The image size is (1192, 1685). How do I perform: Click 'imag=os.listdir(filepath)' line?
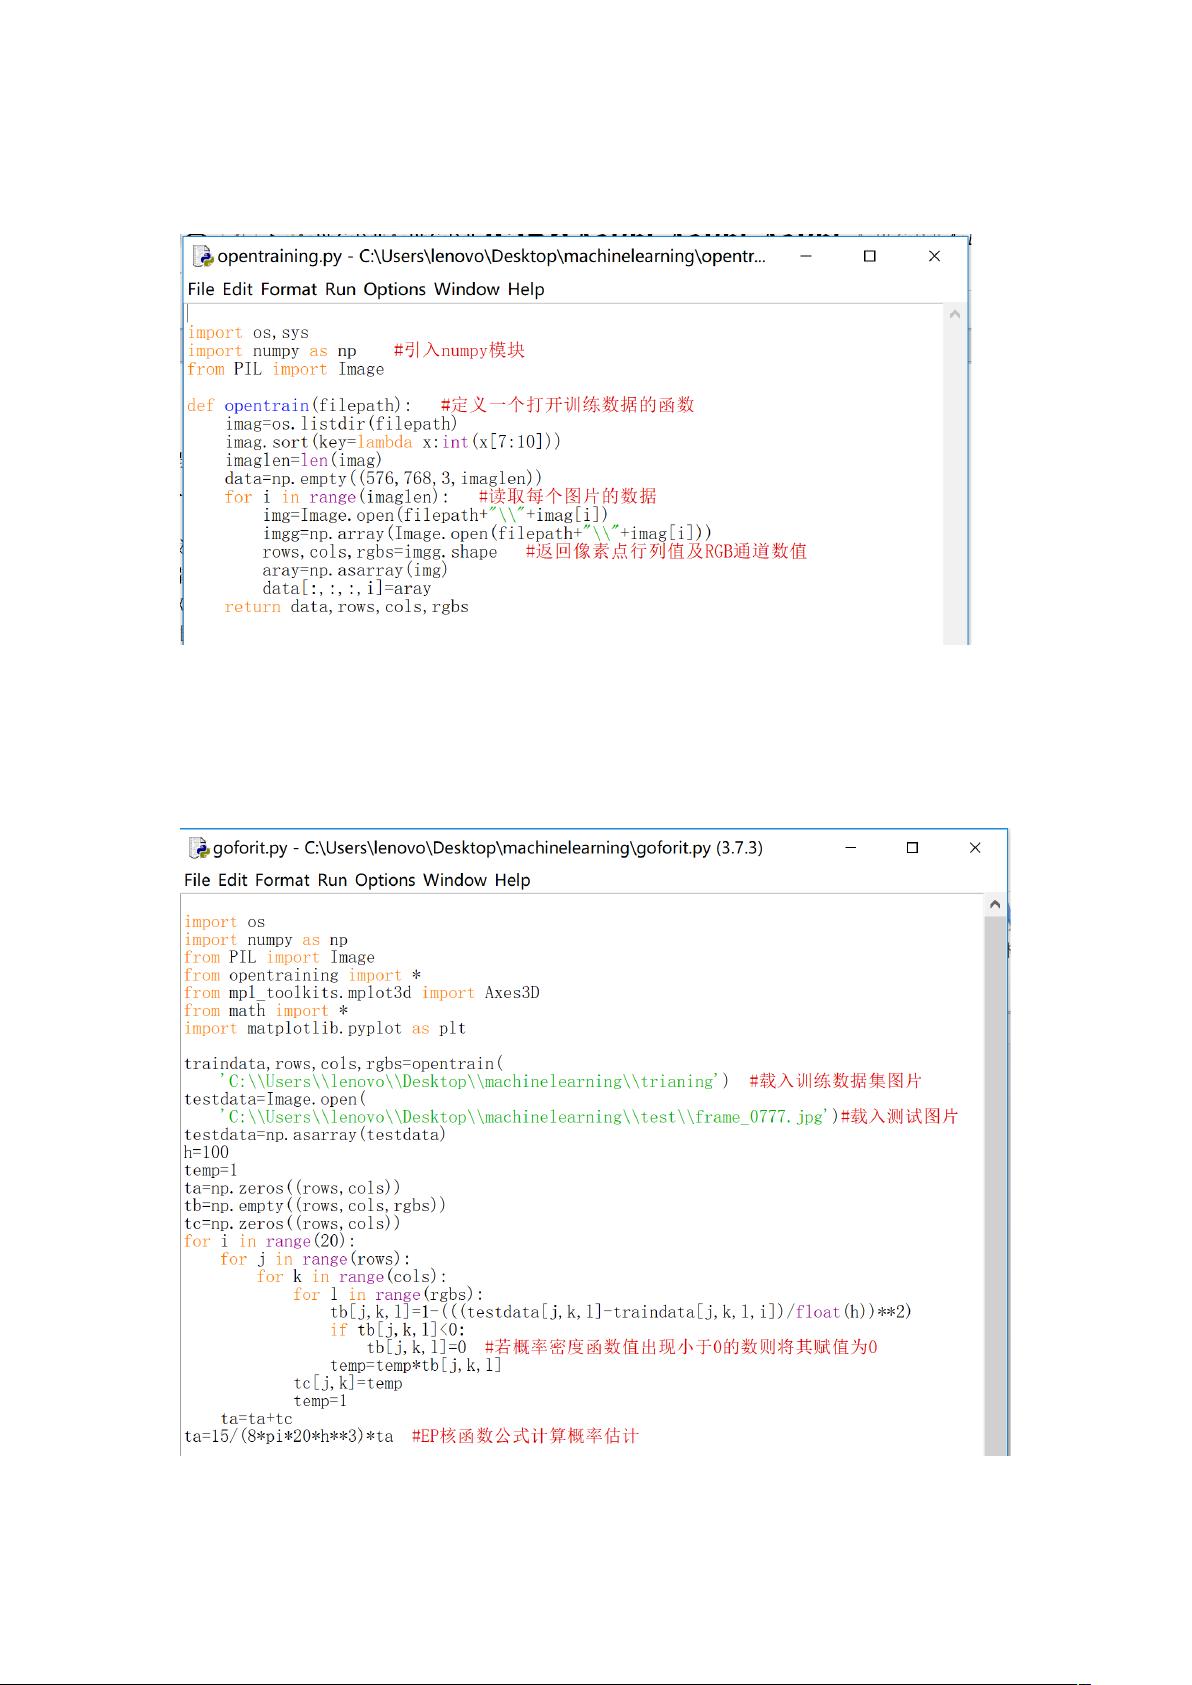tap(341, 423)
